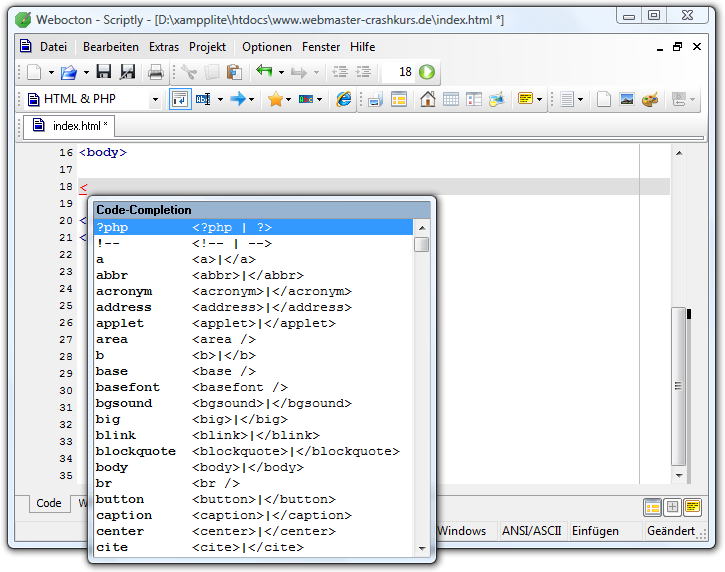The height and width of the screenshot is (572, 725).
Task: Click the Save file floppy icon
Action: point(103,72)
